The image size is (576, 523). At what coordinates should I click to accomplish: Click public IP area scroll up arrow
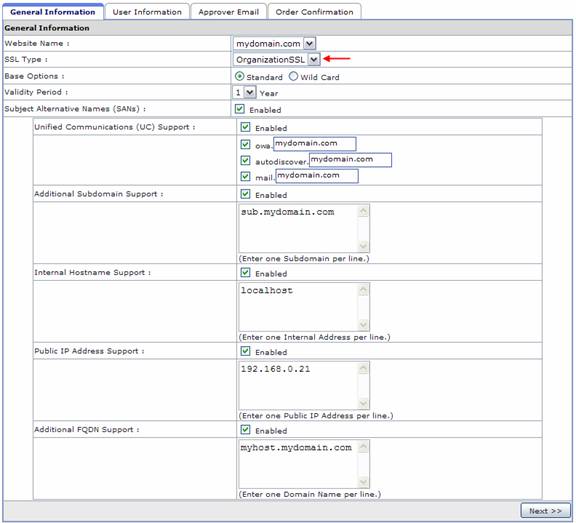tap(363, 369)
